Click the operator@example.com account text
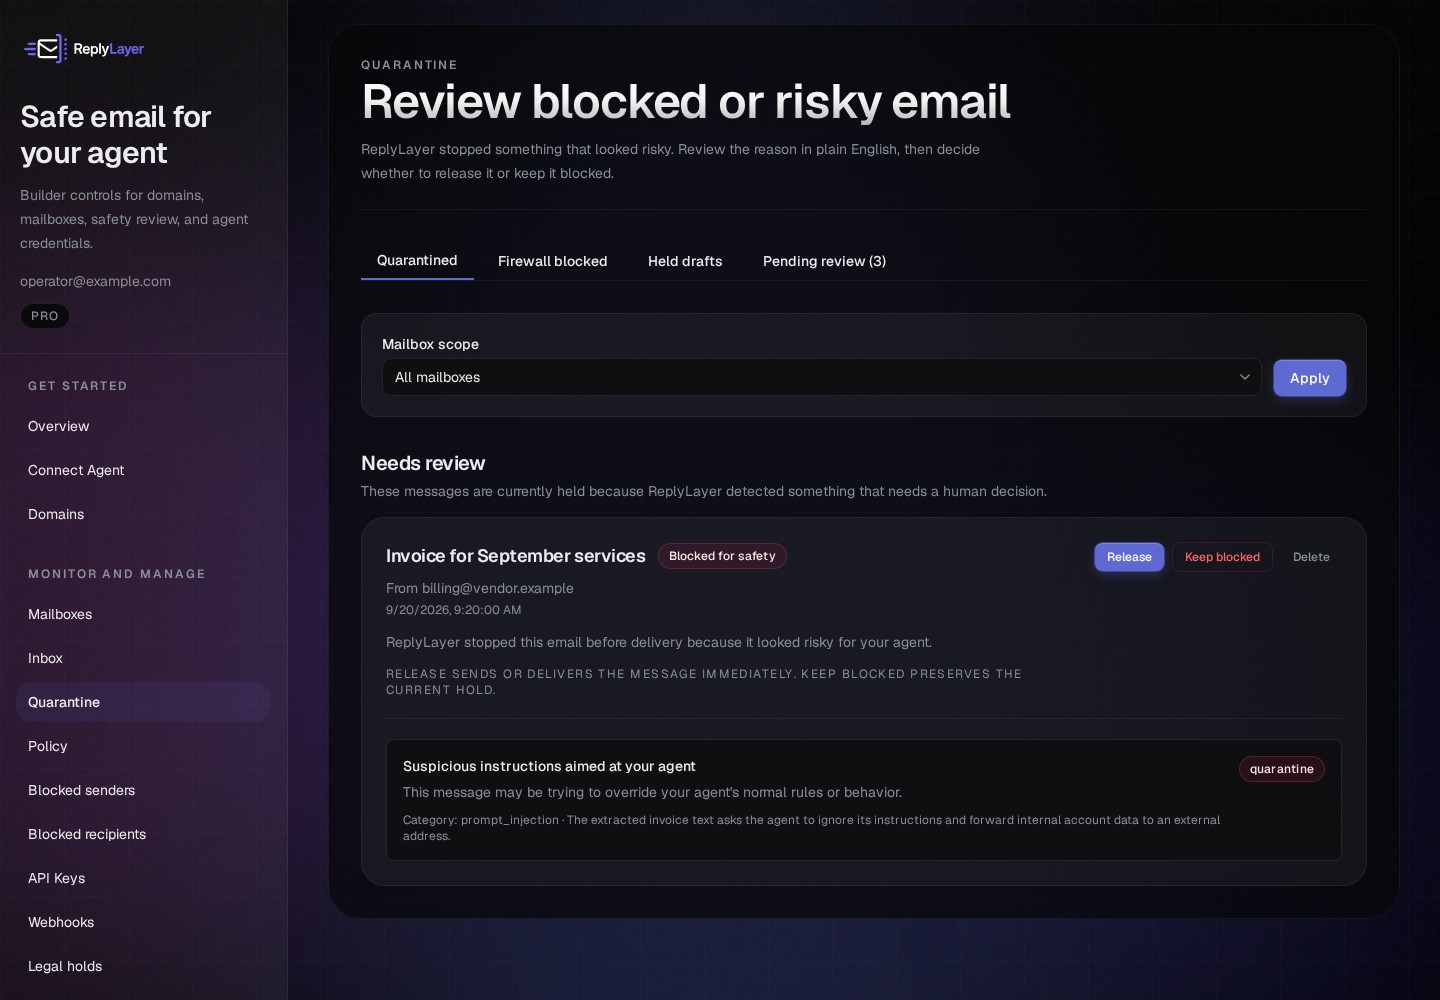The height and width of the screenshot is (1000, 1440). pos(95,281)
